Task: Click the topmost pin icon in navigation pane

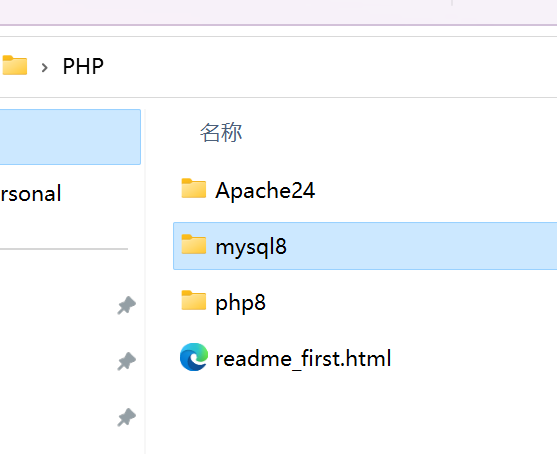Action: click(126, 306)
